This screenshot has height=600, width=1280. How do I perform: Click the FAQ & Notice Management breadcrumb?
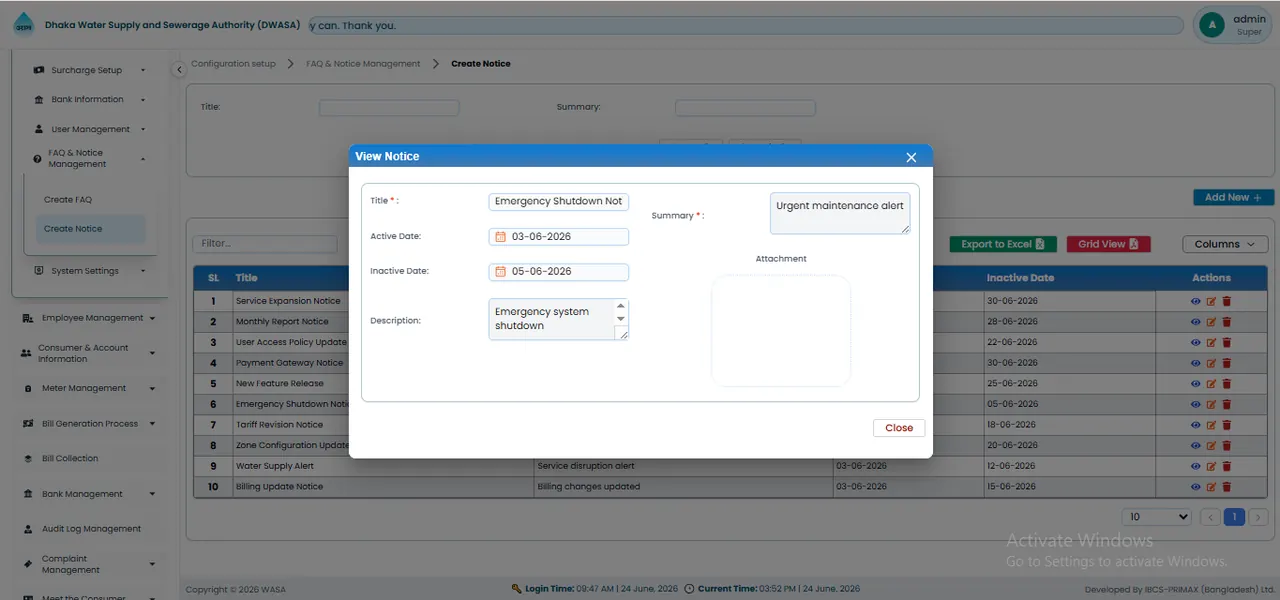tap(363, 64)
